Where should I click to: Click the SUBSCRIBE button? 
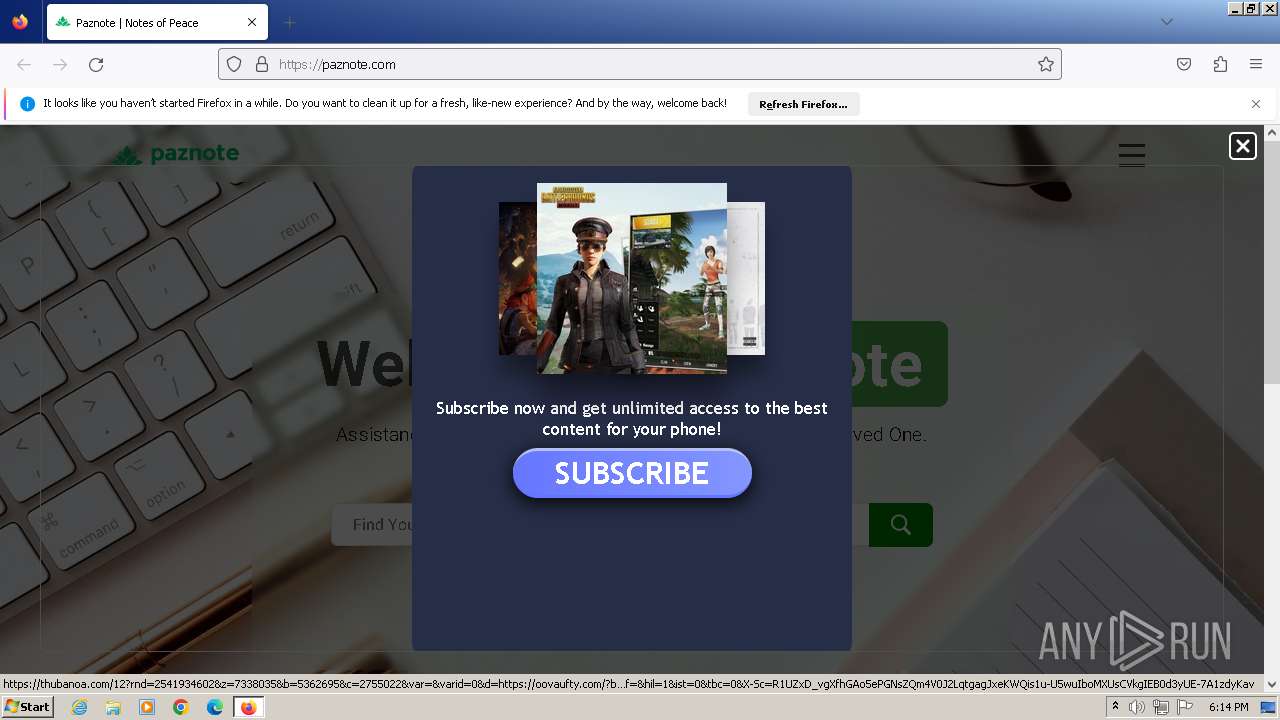pos(632,473)
